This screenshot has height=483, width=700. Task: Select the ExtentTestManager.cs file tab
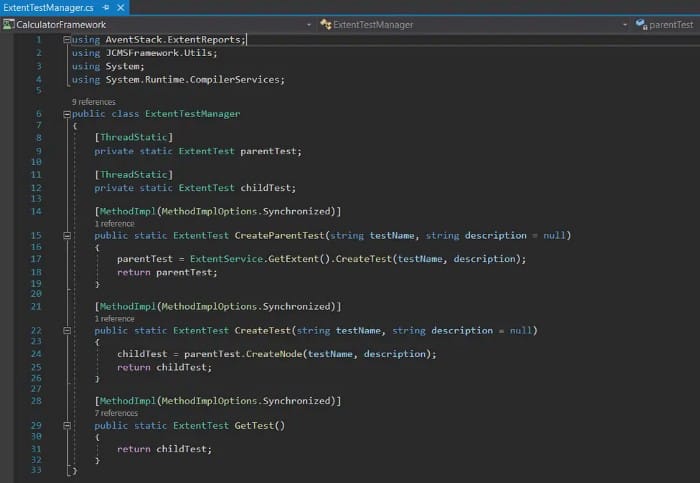click(48, 8)
